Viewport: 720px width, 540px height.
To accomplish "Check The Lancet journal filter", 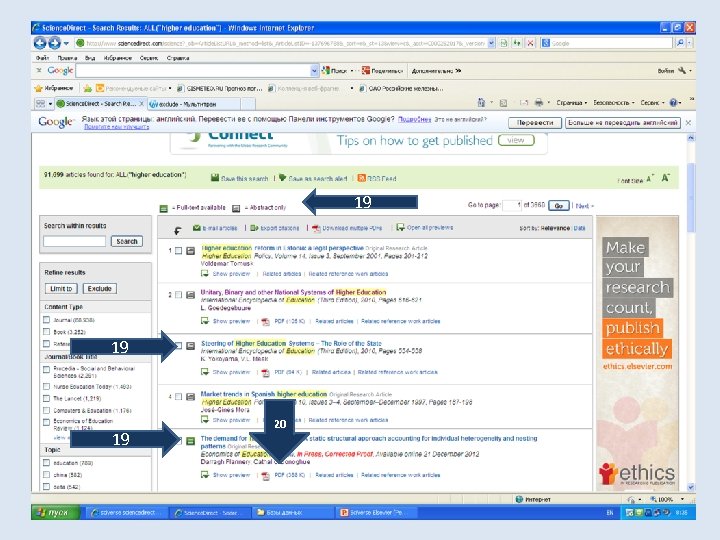I will [x=46, y=399].
